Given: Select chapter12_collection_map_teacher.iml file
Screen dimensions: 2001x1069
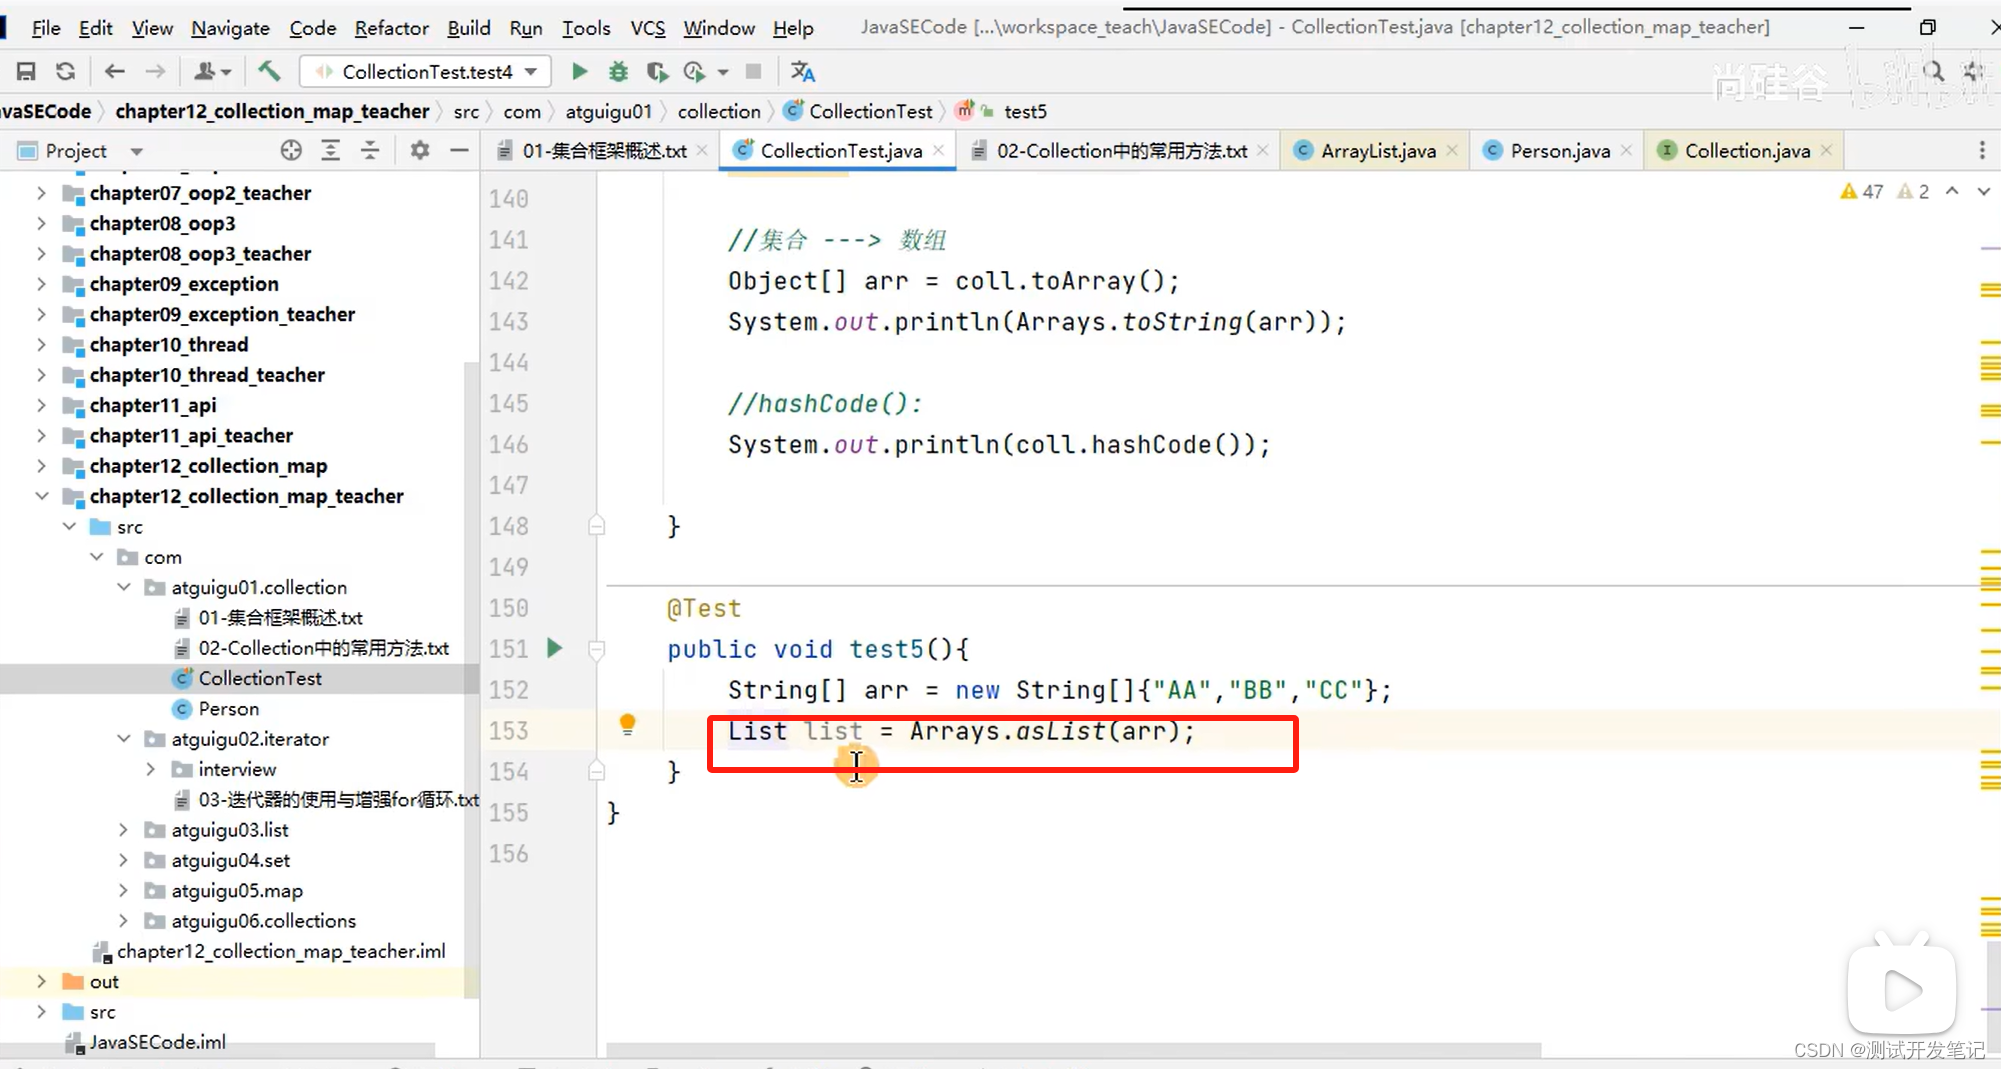Looking at the screenshot, I should point(281,951).
